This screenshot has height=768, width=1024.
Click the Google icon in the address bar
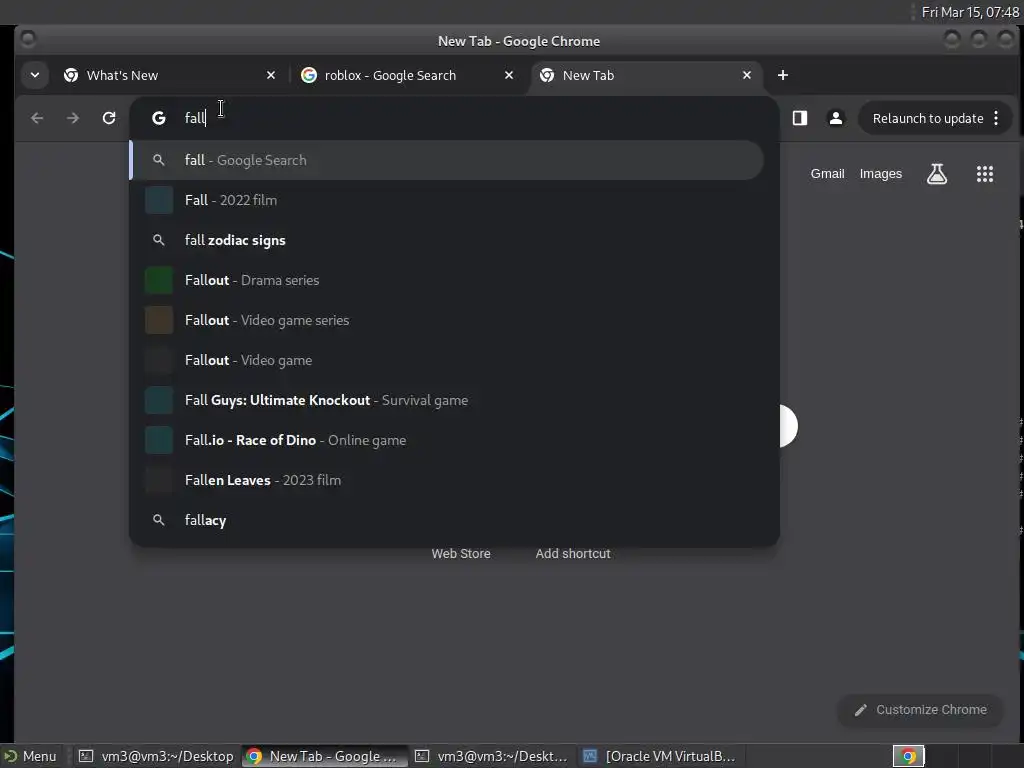pyautogui.click(x=159, y=118)
